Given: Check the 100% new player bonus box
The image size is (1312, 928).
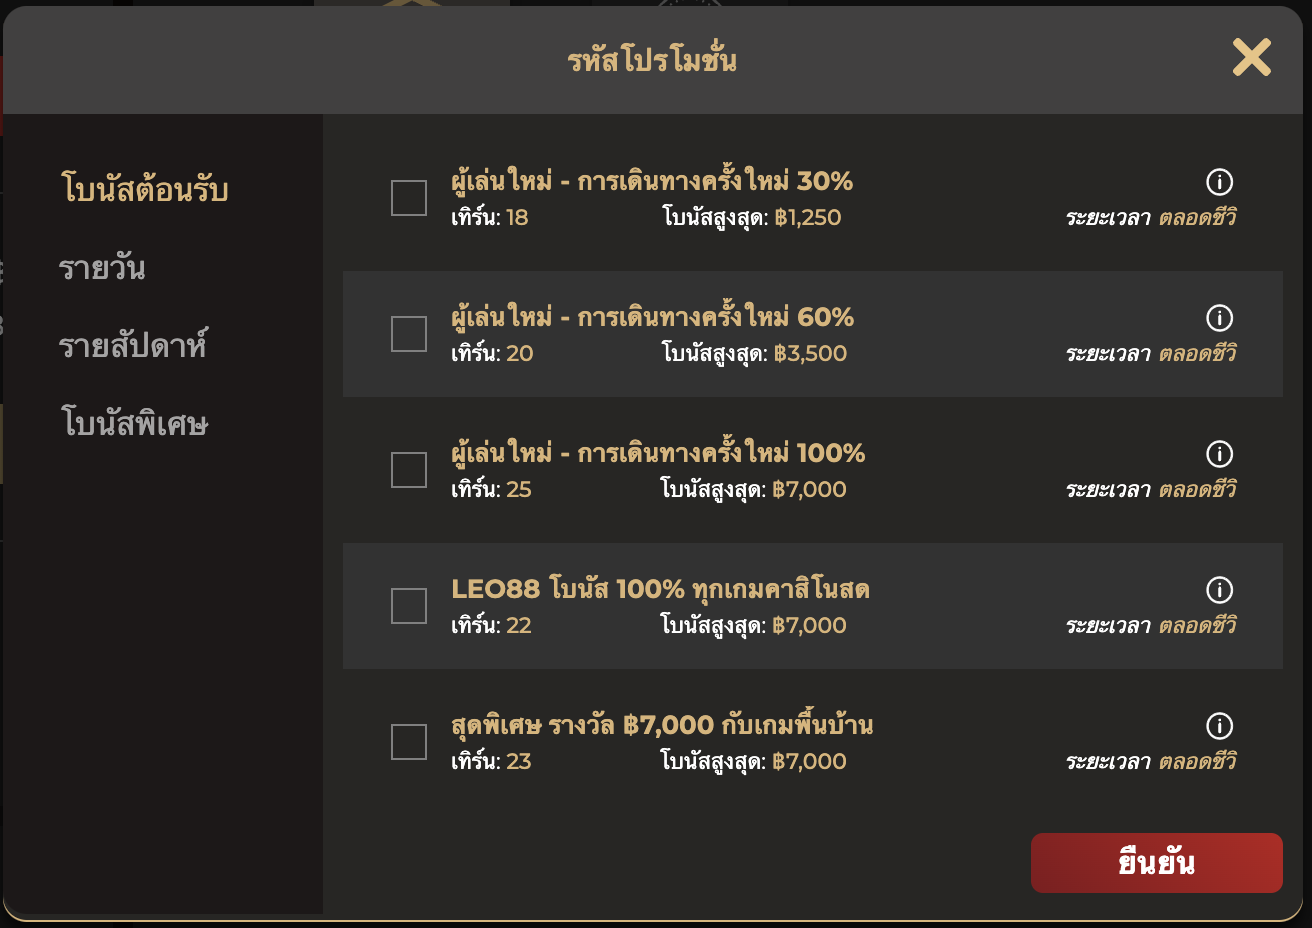Looking at the screenshot, I should click(409, 470).
